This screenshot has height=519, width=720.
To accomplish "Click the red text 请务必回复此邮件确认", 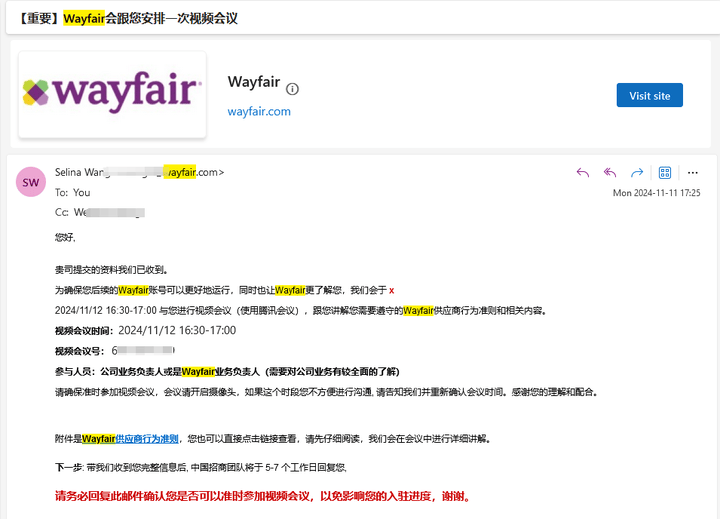I will click(x=262, y=496).
